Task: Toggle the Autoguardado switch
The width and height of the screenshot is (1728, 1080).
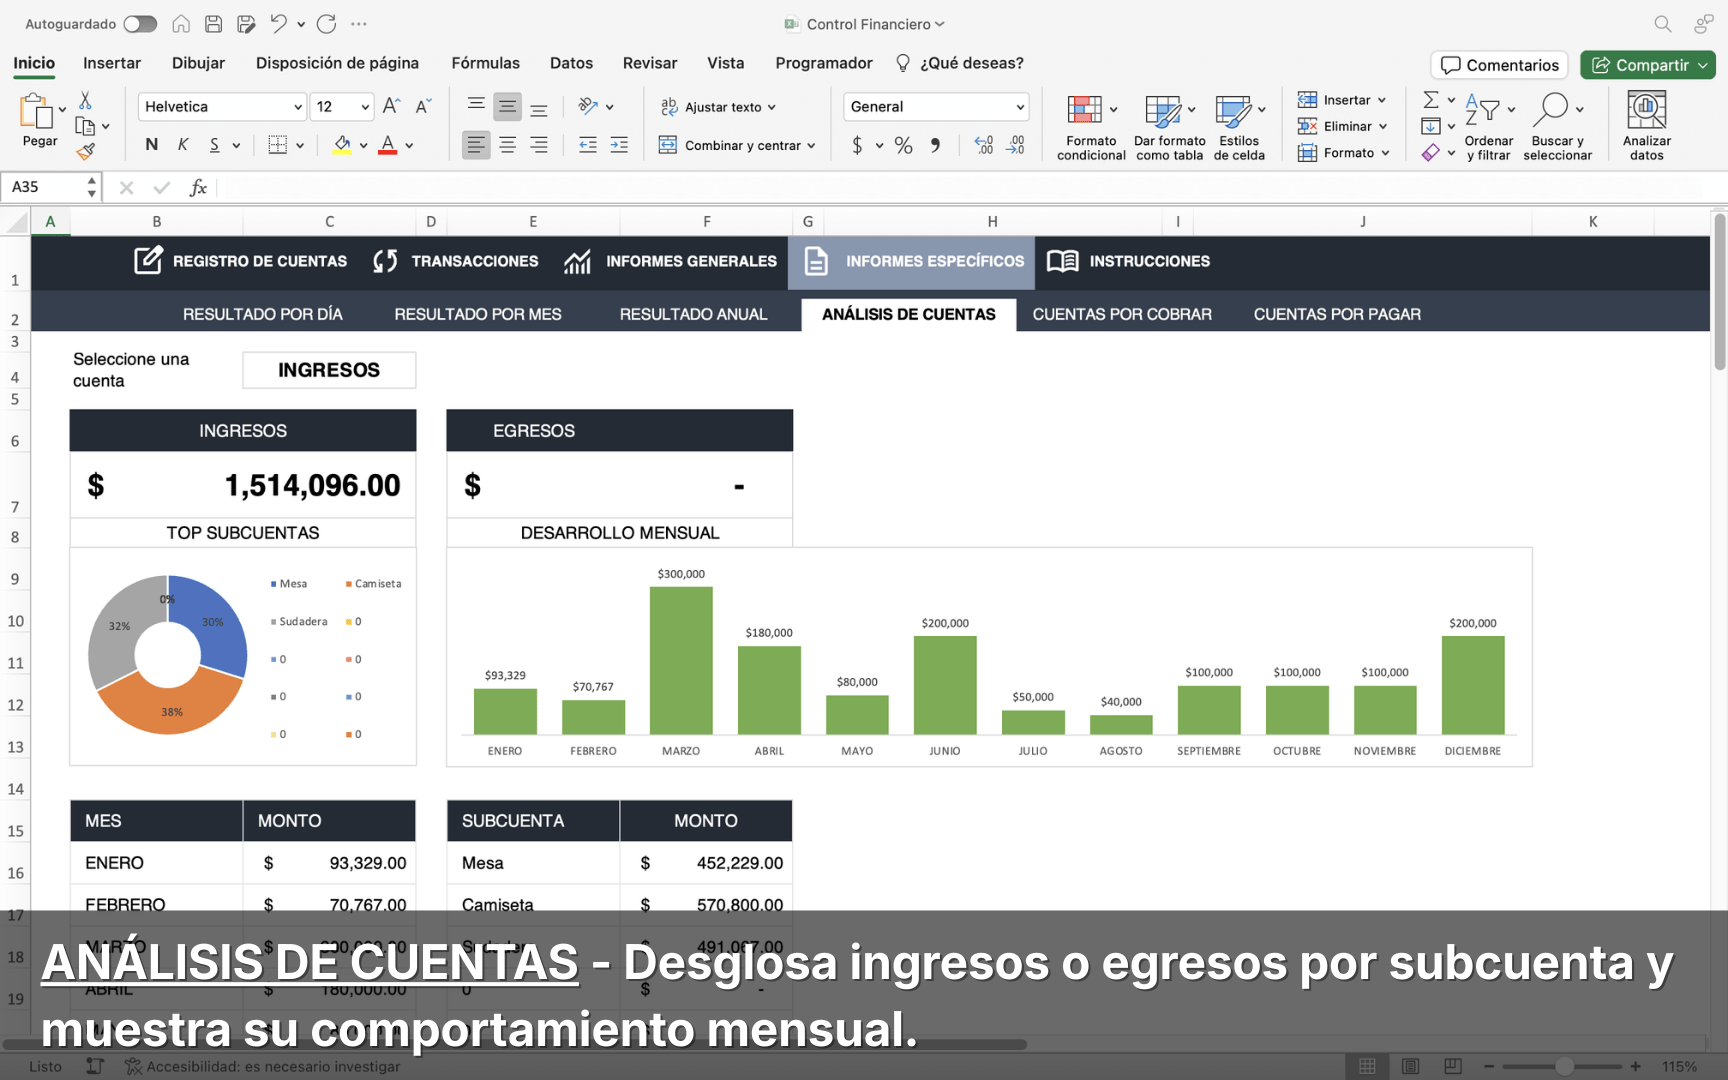Action: [140, 24]
